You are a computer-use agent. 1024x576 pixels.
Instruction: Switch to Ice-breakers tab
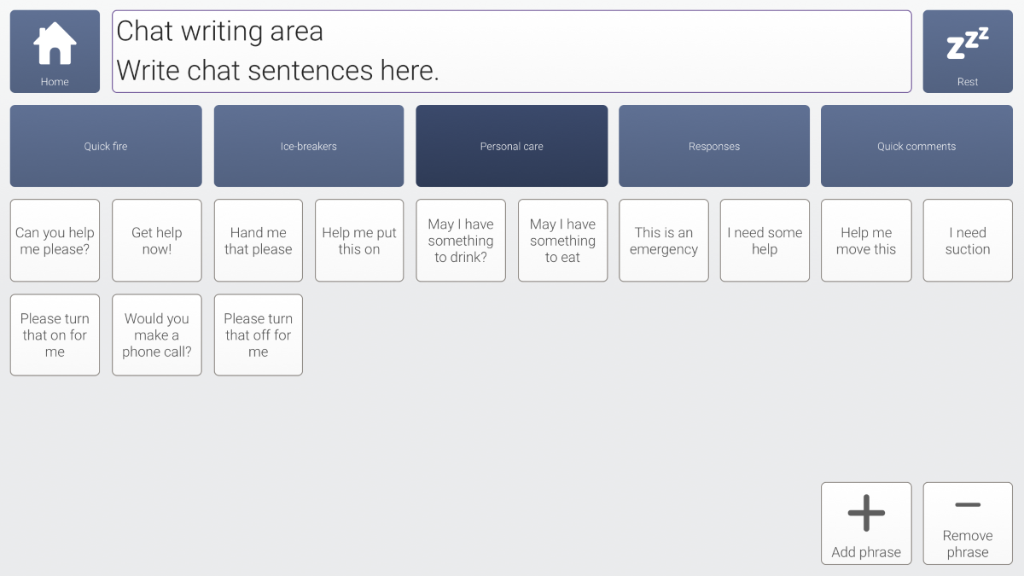tap(309, 146)
